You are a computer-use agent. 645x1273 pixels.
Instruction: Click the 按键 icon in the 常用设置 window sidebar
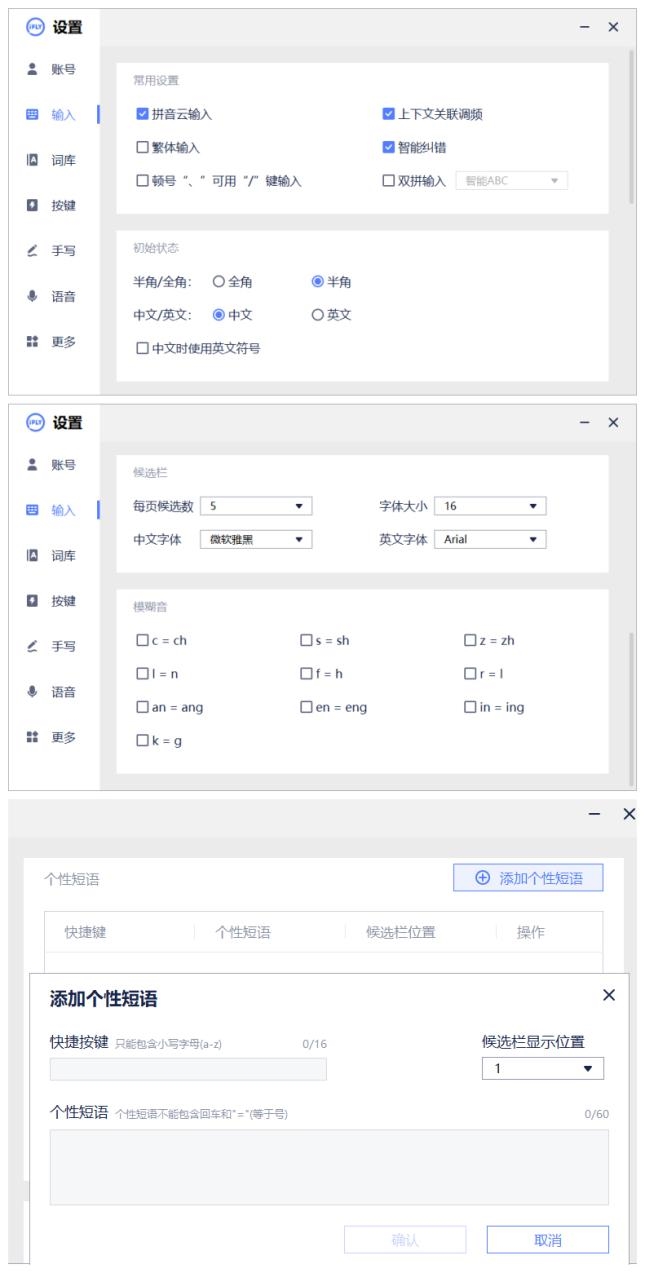pos(31,205)
